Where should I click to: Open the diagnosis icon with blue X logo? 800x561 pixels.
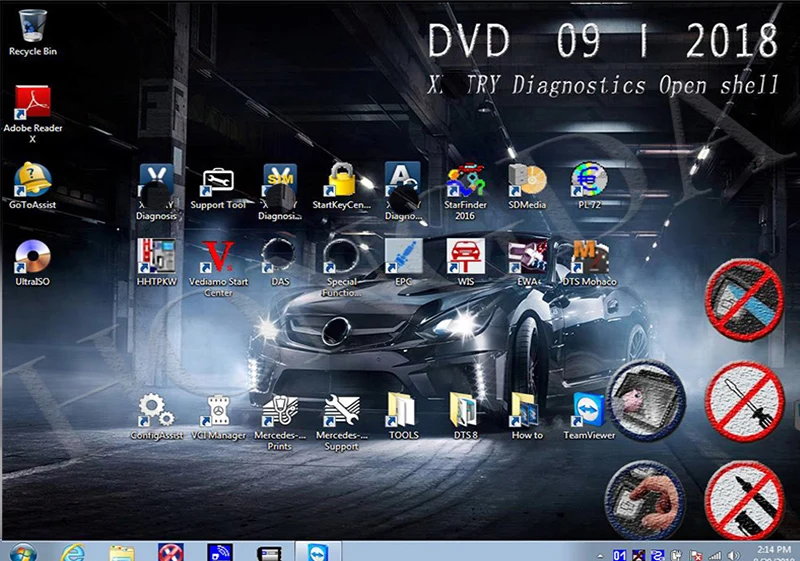click(x=157, y=192)
